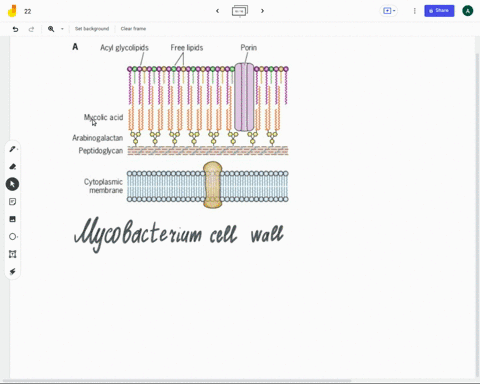The width and height of the screenshot is (480, 384).
Task: Click Clear frame
Action: coord(133,29)
